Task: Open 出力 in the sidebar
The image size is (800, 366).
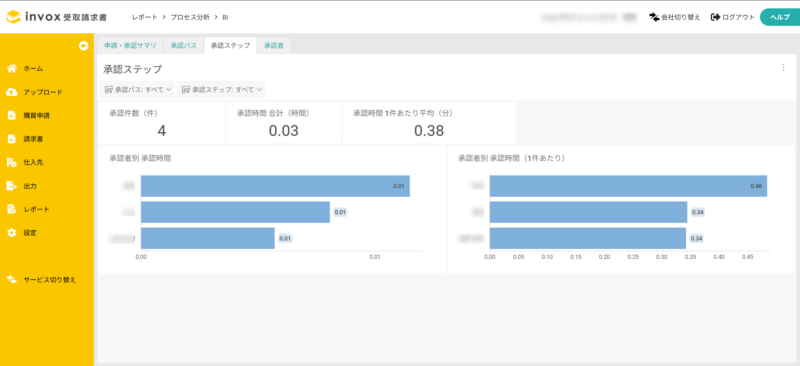Action: click(x=30, y=186)
